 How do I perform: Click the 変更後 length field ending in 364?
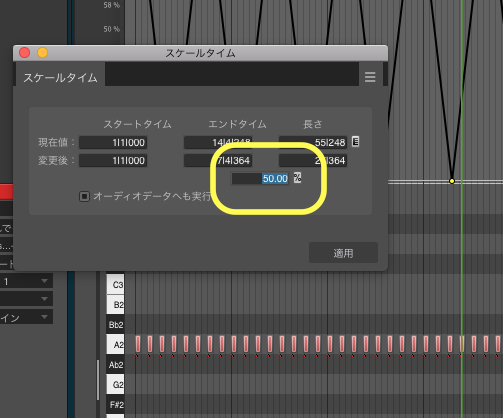click(313, 160)
